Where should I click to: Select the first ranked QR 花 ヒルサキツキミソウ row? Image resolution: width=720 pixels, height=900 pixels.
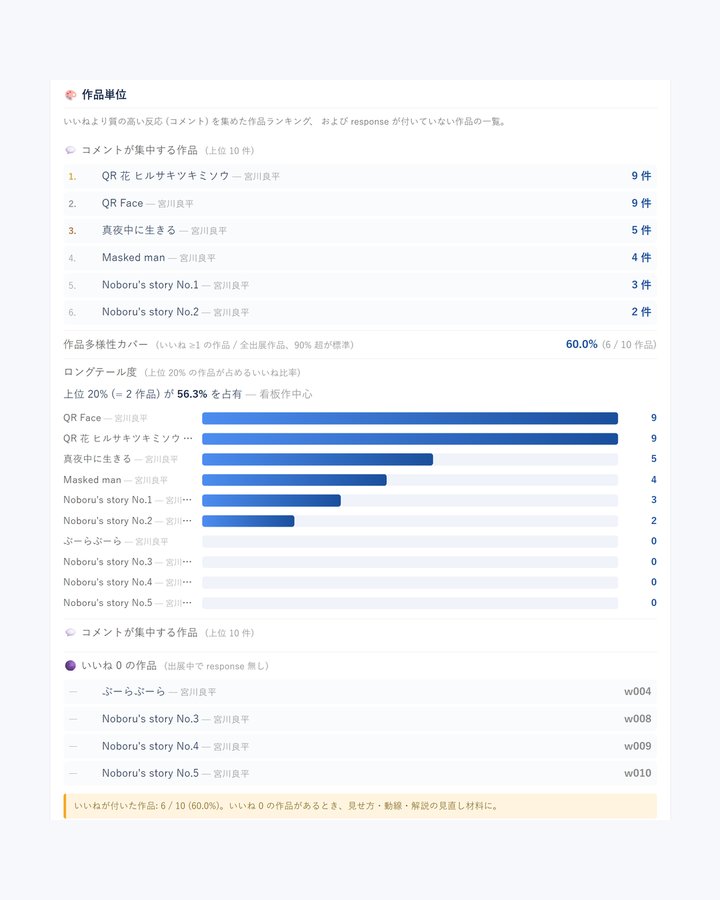pyautogui.click(x=360, y=176)
